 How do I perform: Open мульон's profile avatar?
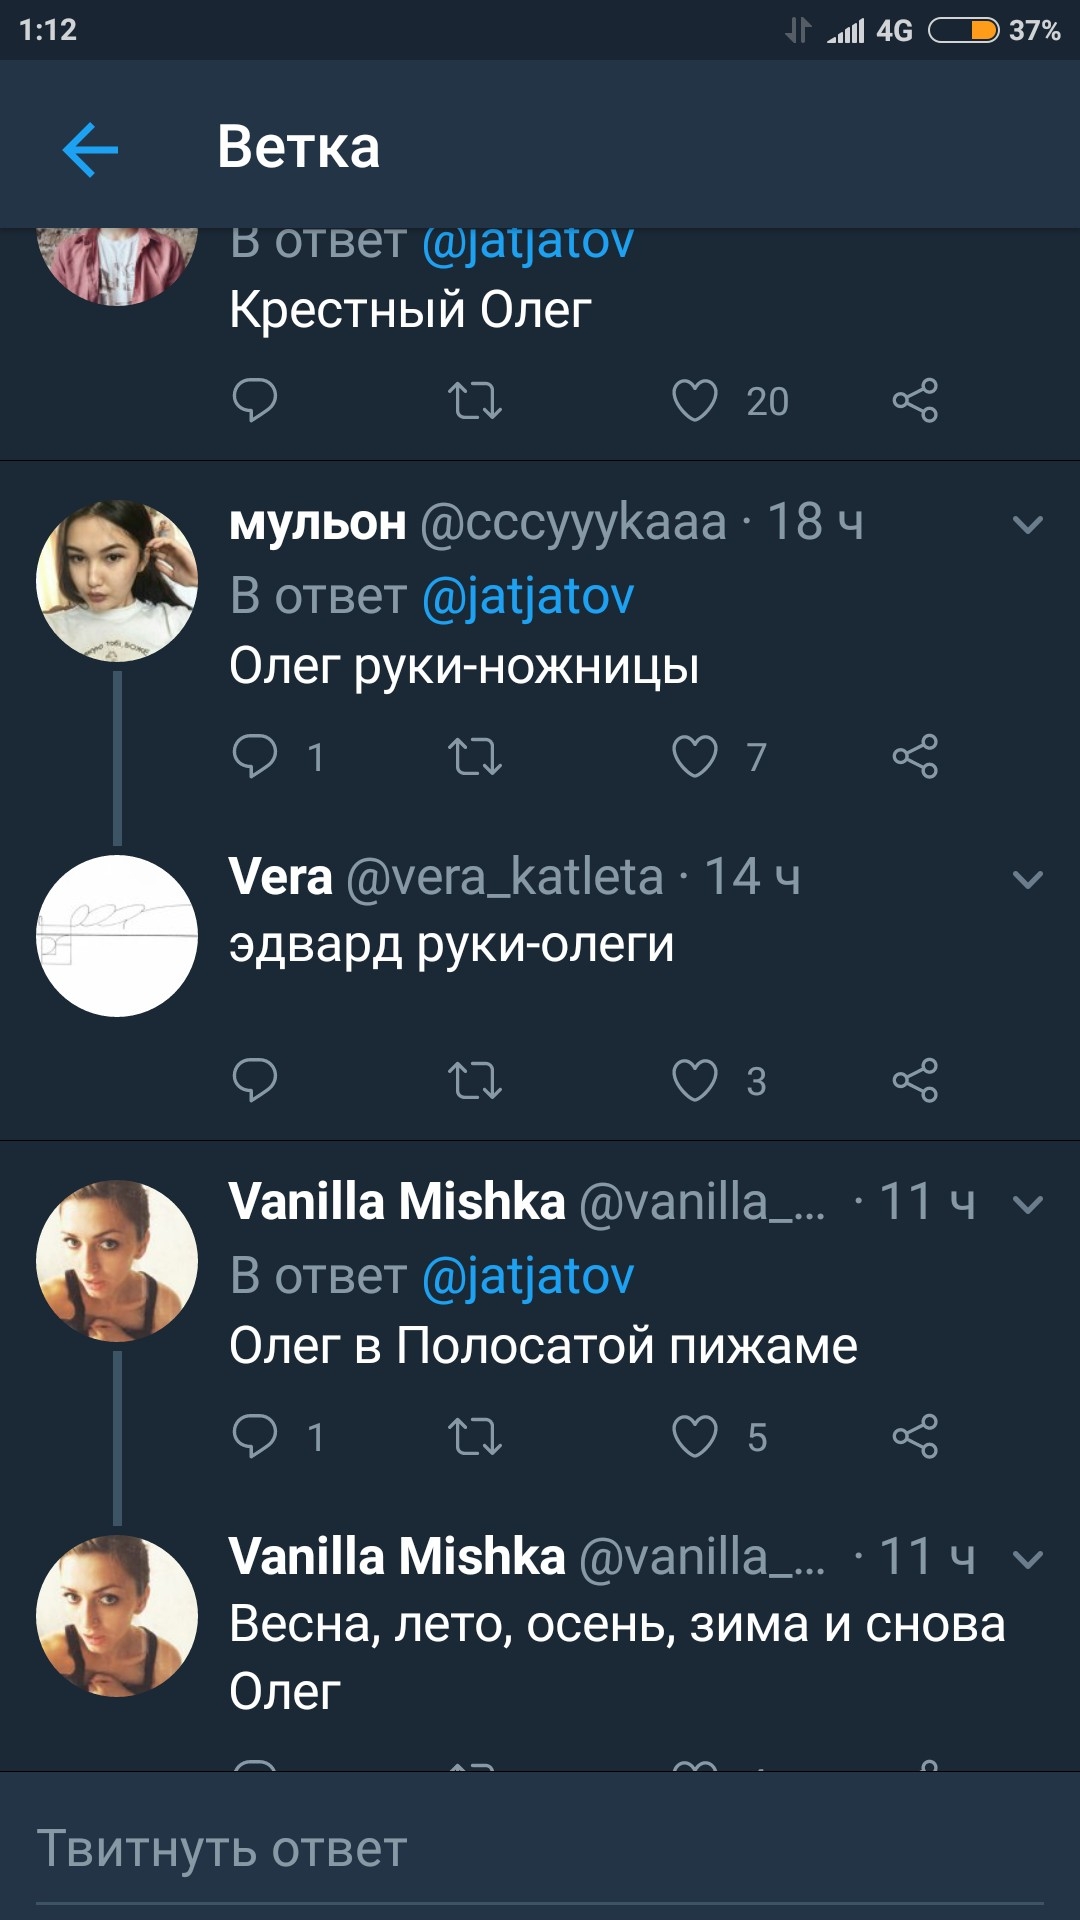(117, 581)
